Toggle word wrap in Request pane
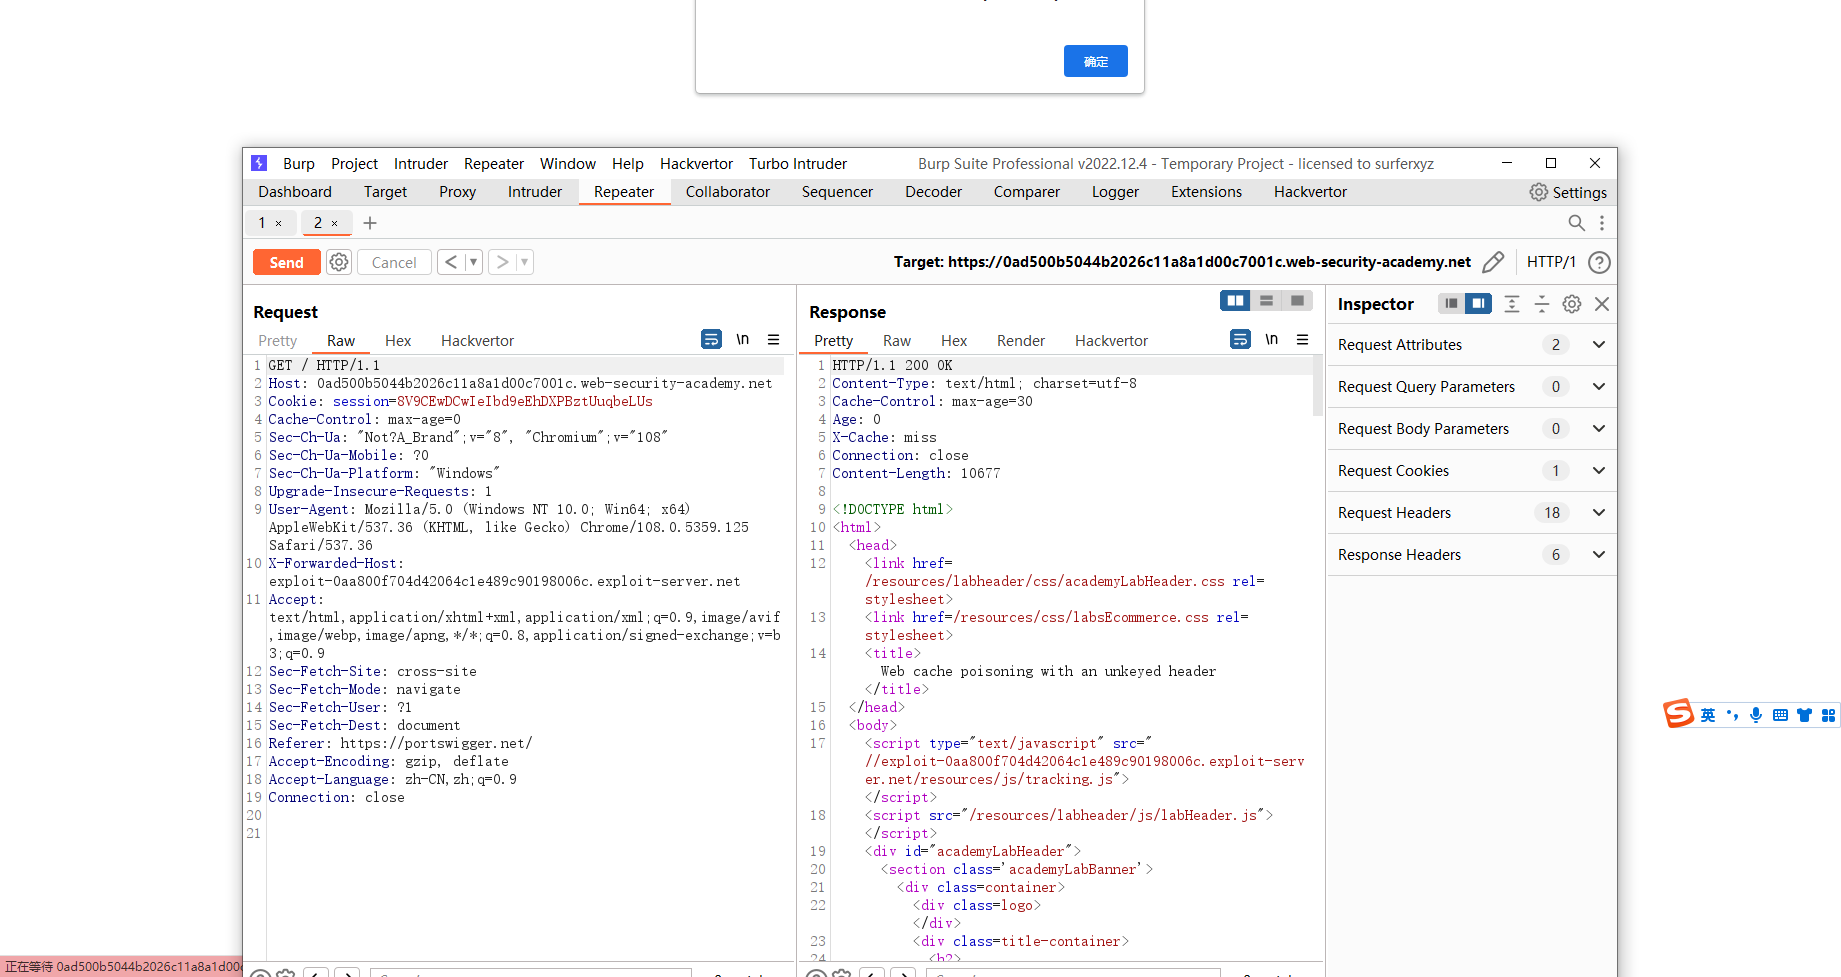Screen dimensions: 1841x977 pyautogui.click(x=711, y=340)
